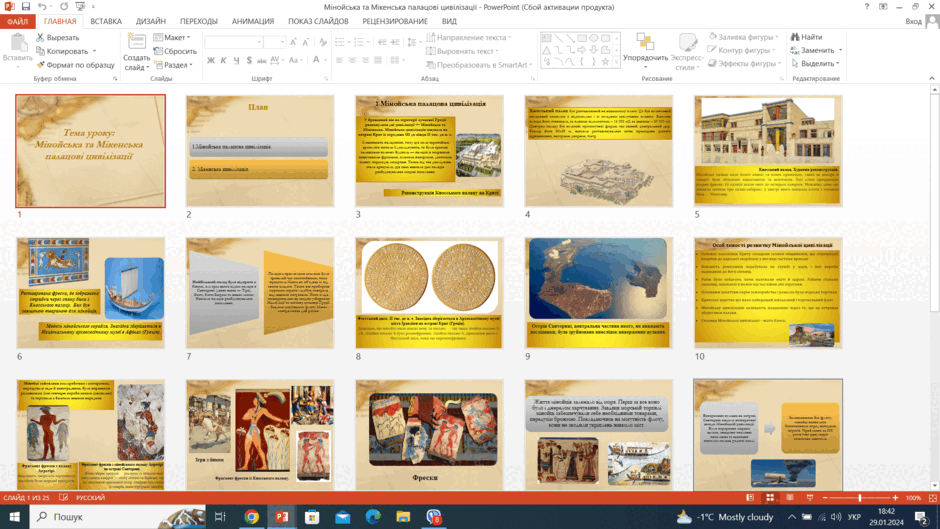
Task: Select the План slide 2 thumbnail
Action: (x=260, y=151)
